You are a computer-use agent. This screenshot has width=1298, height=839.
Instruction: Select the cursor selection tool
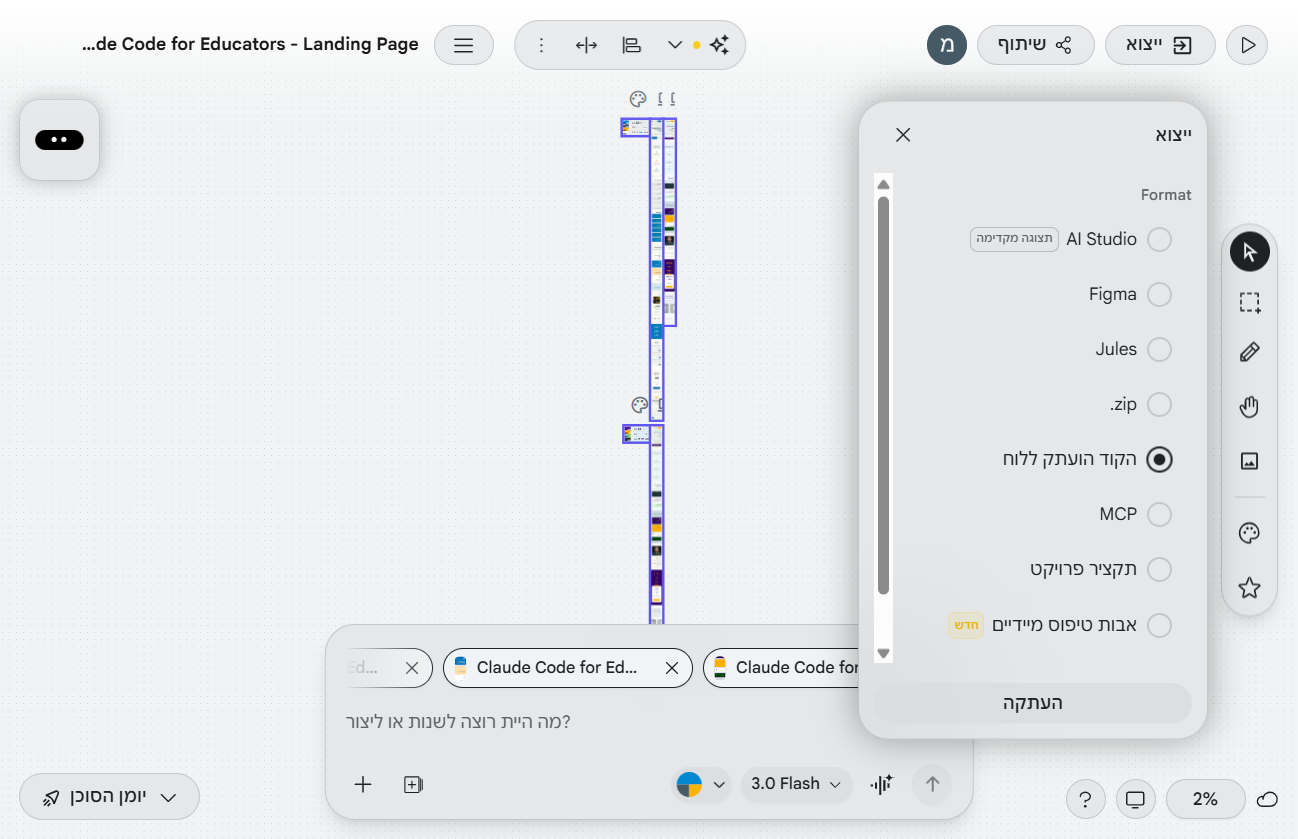coord(1249,251)
